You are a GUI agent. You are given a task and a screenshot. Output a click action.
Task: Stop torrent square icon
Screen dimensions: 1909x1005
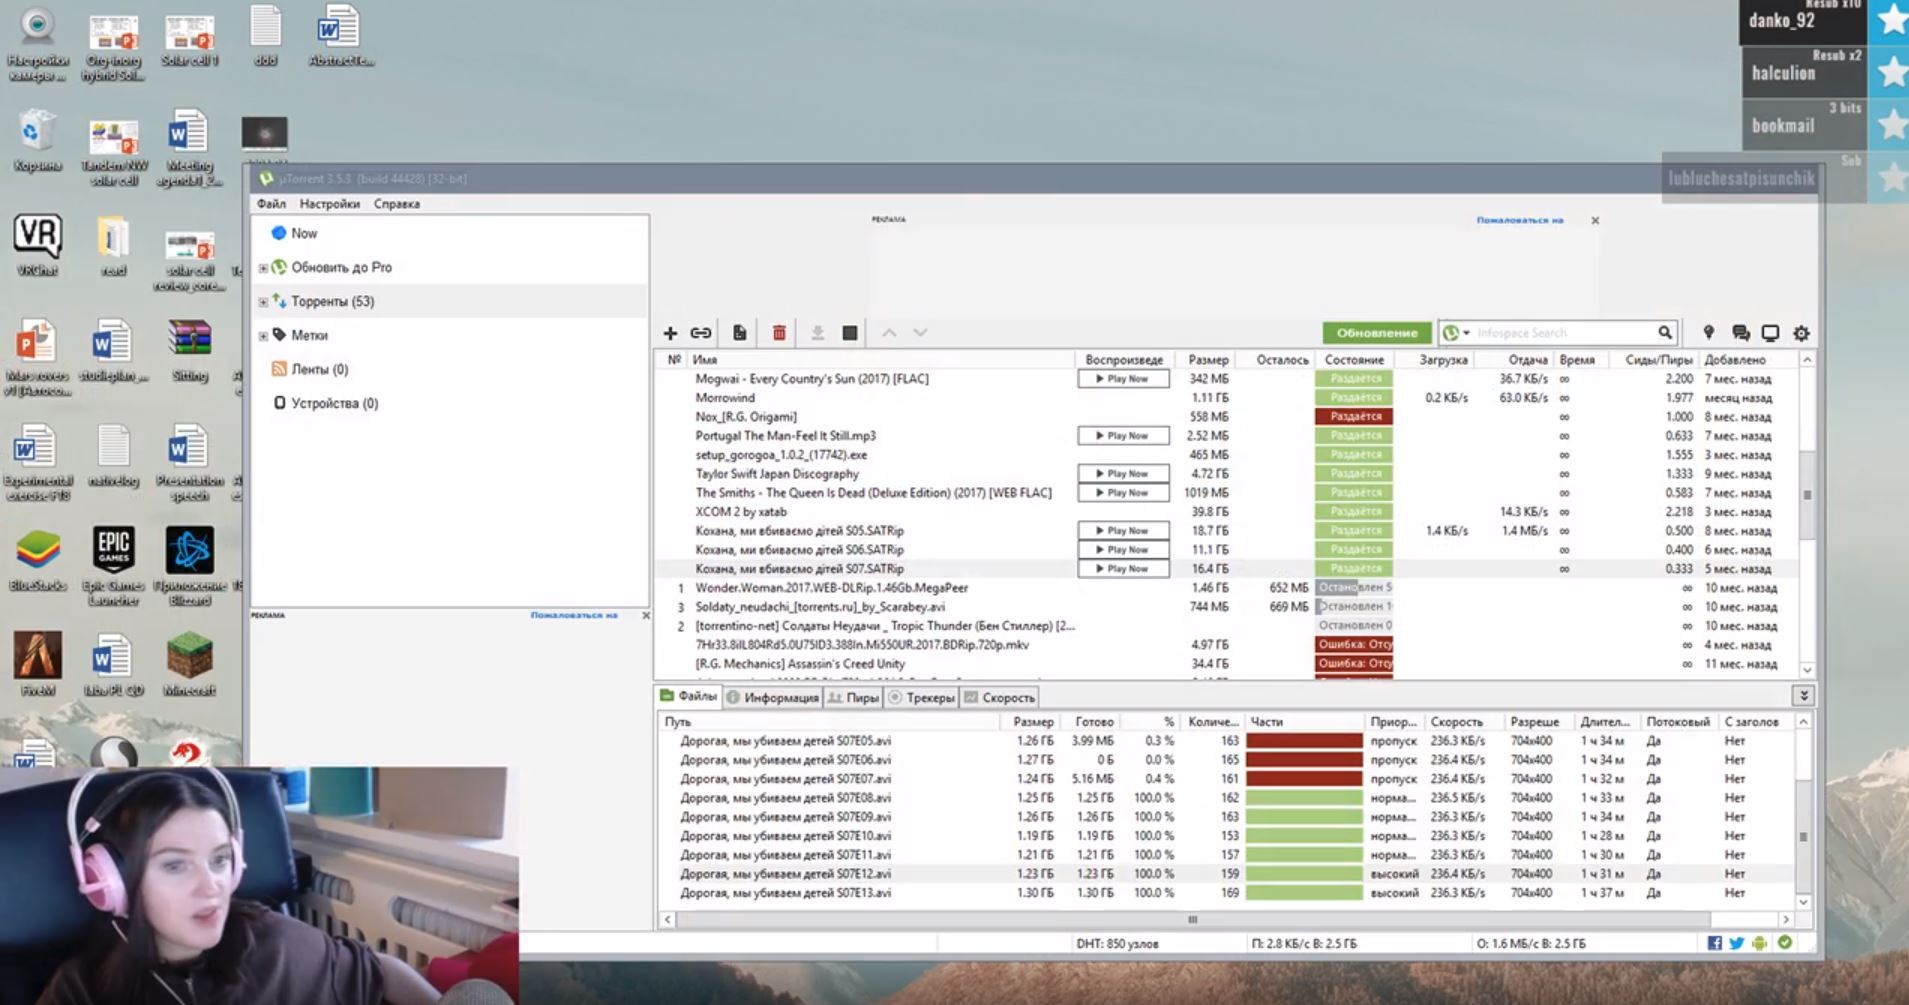(x=850, y=333)
